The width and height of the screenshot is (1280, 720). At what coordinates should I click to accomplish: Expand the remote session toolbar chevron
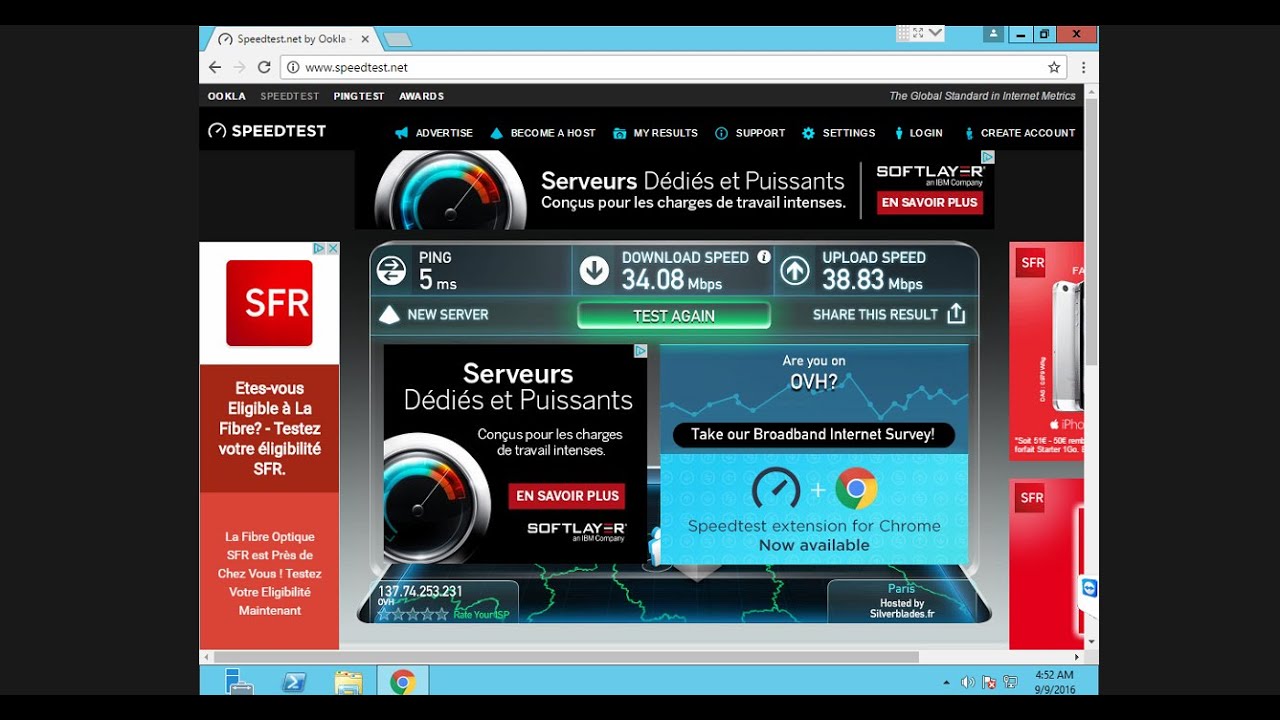pos(936,33)
